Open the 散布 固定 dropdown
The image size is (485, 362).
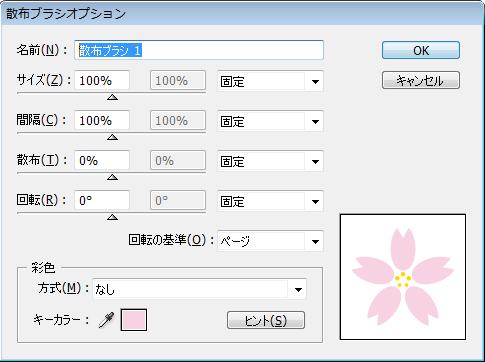[270, 161]
